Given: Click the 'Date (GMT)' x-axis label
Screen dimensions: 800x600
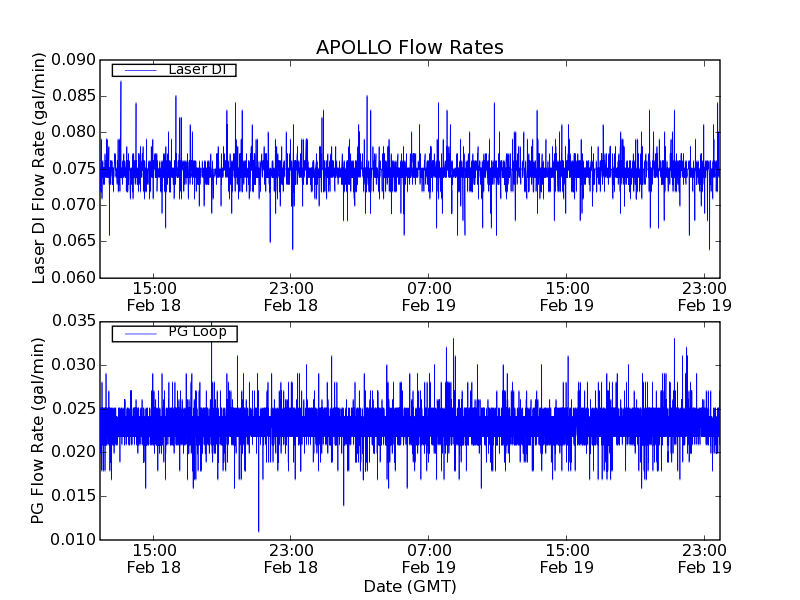Looking at the screenshot, I should 409,586.
